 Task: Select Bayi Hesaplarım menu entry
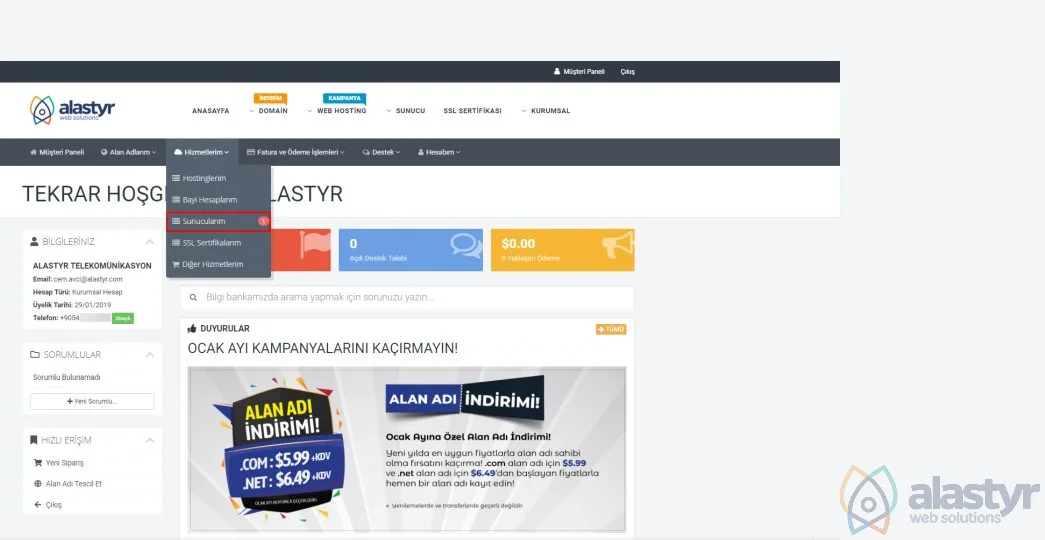pyautogui.click(x=219, y=199)
